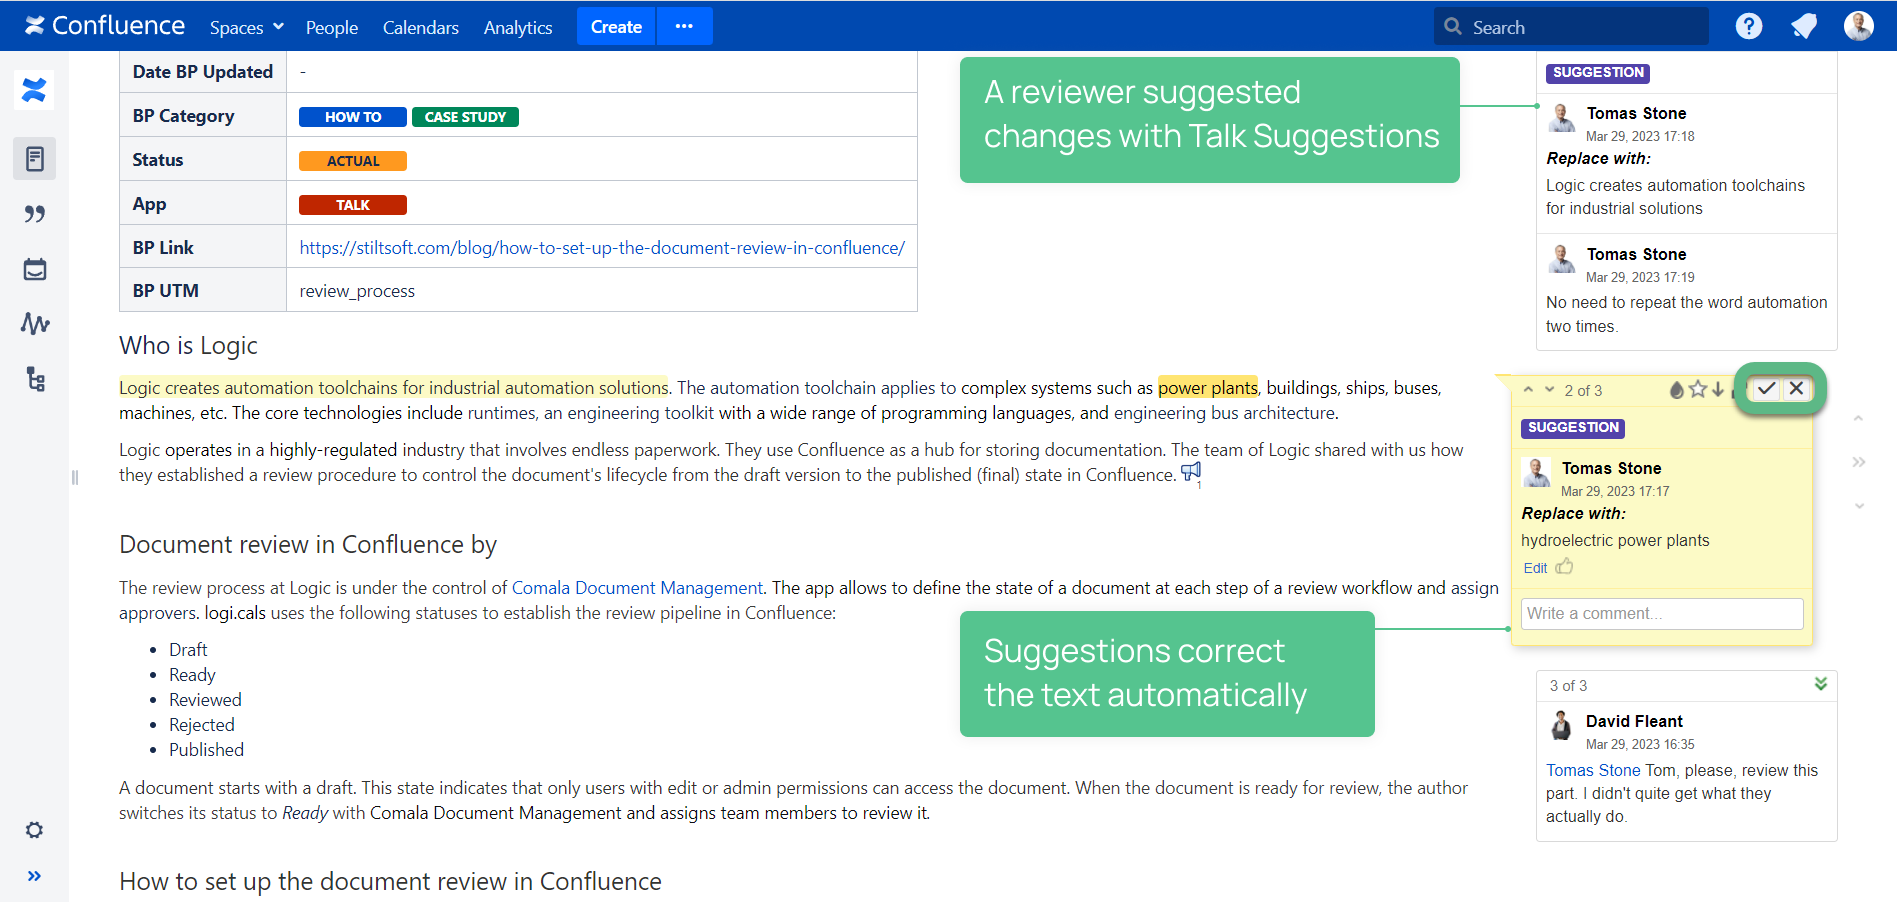This screenshot has height=902, width=1897.
Task: Open page tree icon in sidebar
Action: [36, 379]
